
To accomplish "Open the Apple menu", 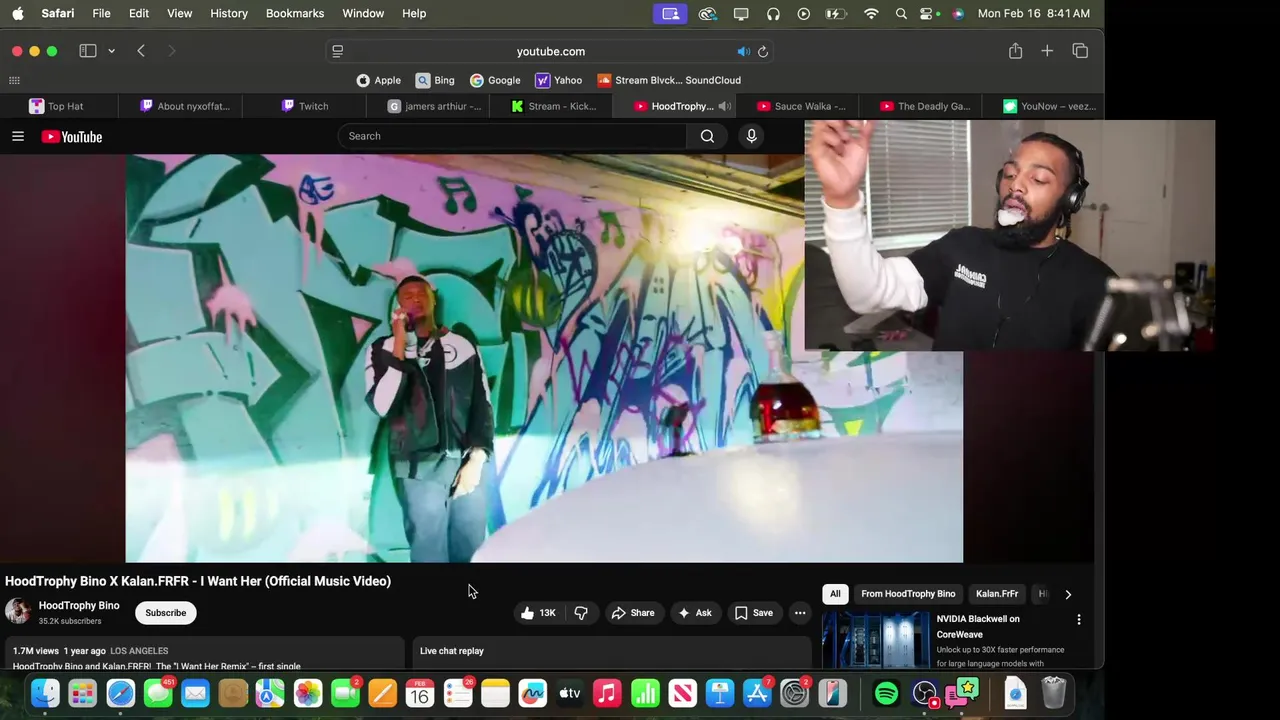I will click(x=17, y=13).
